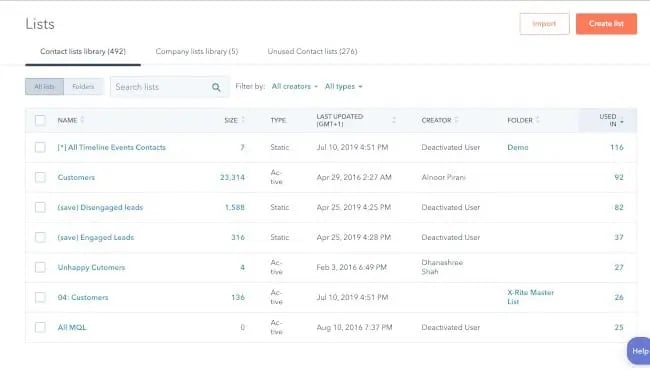Open the All types filter dropdown
Screen dimensions: 650x373
click(344, 86)
